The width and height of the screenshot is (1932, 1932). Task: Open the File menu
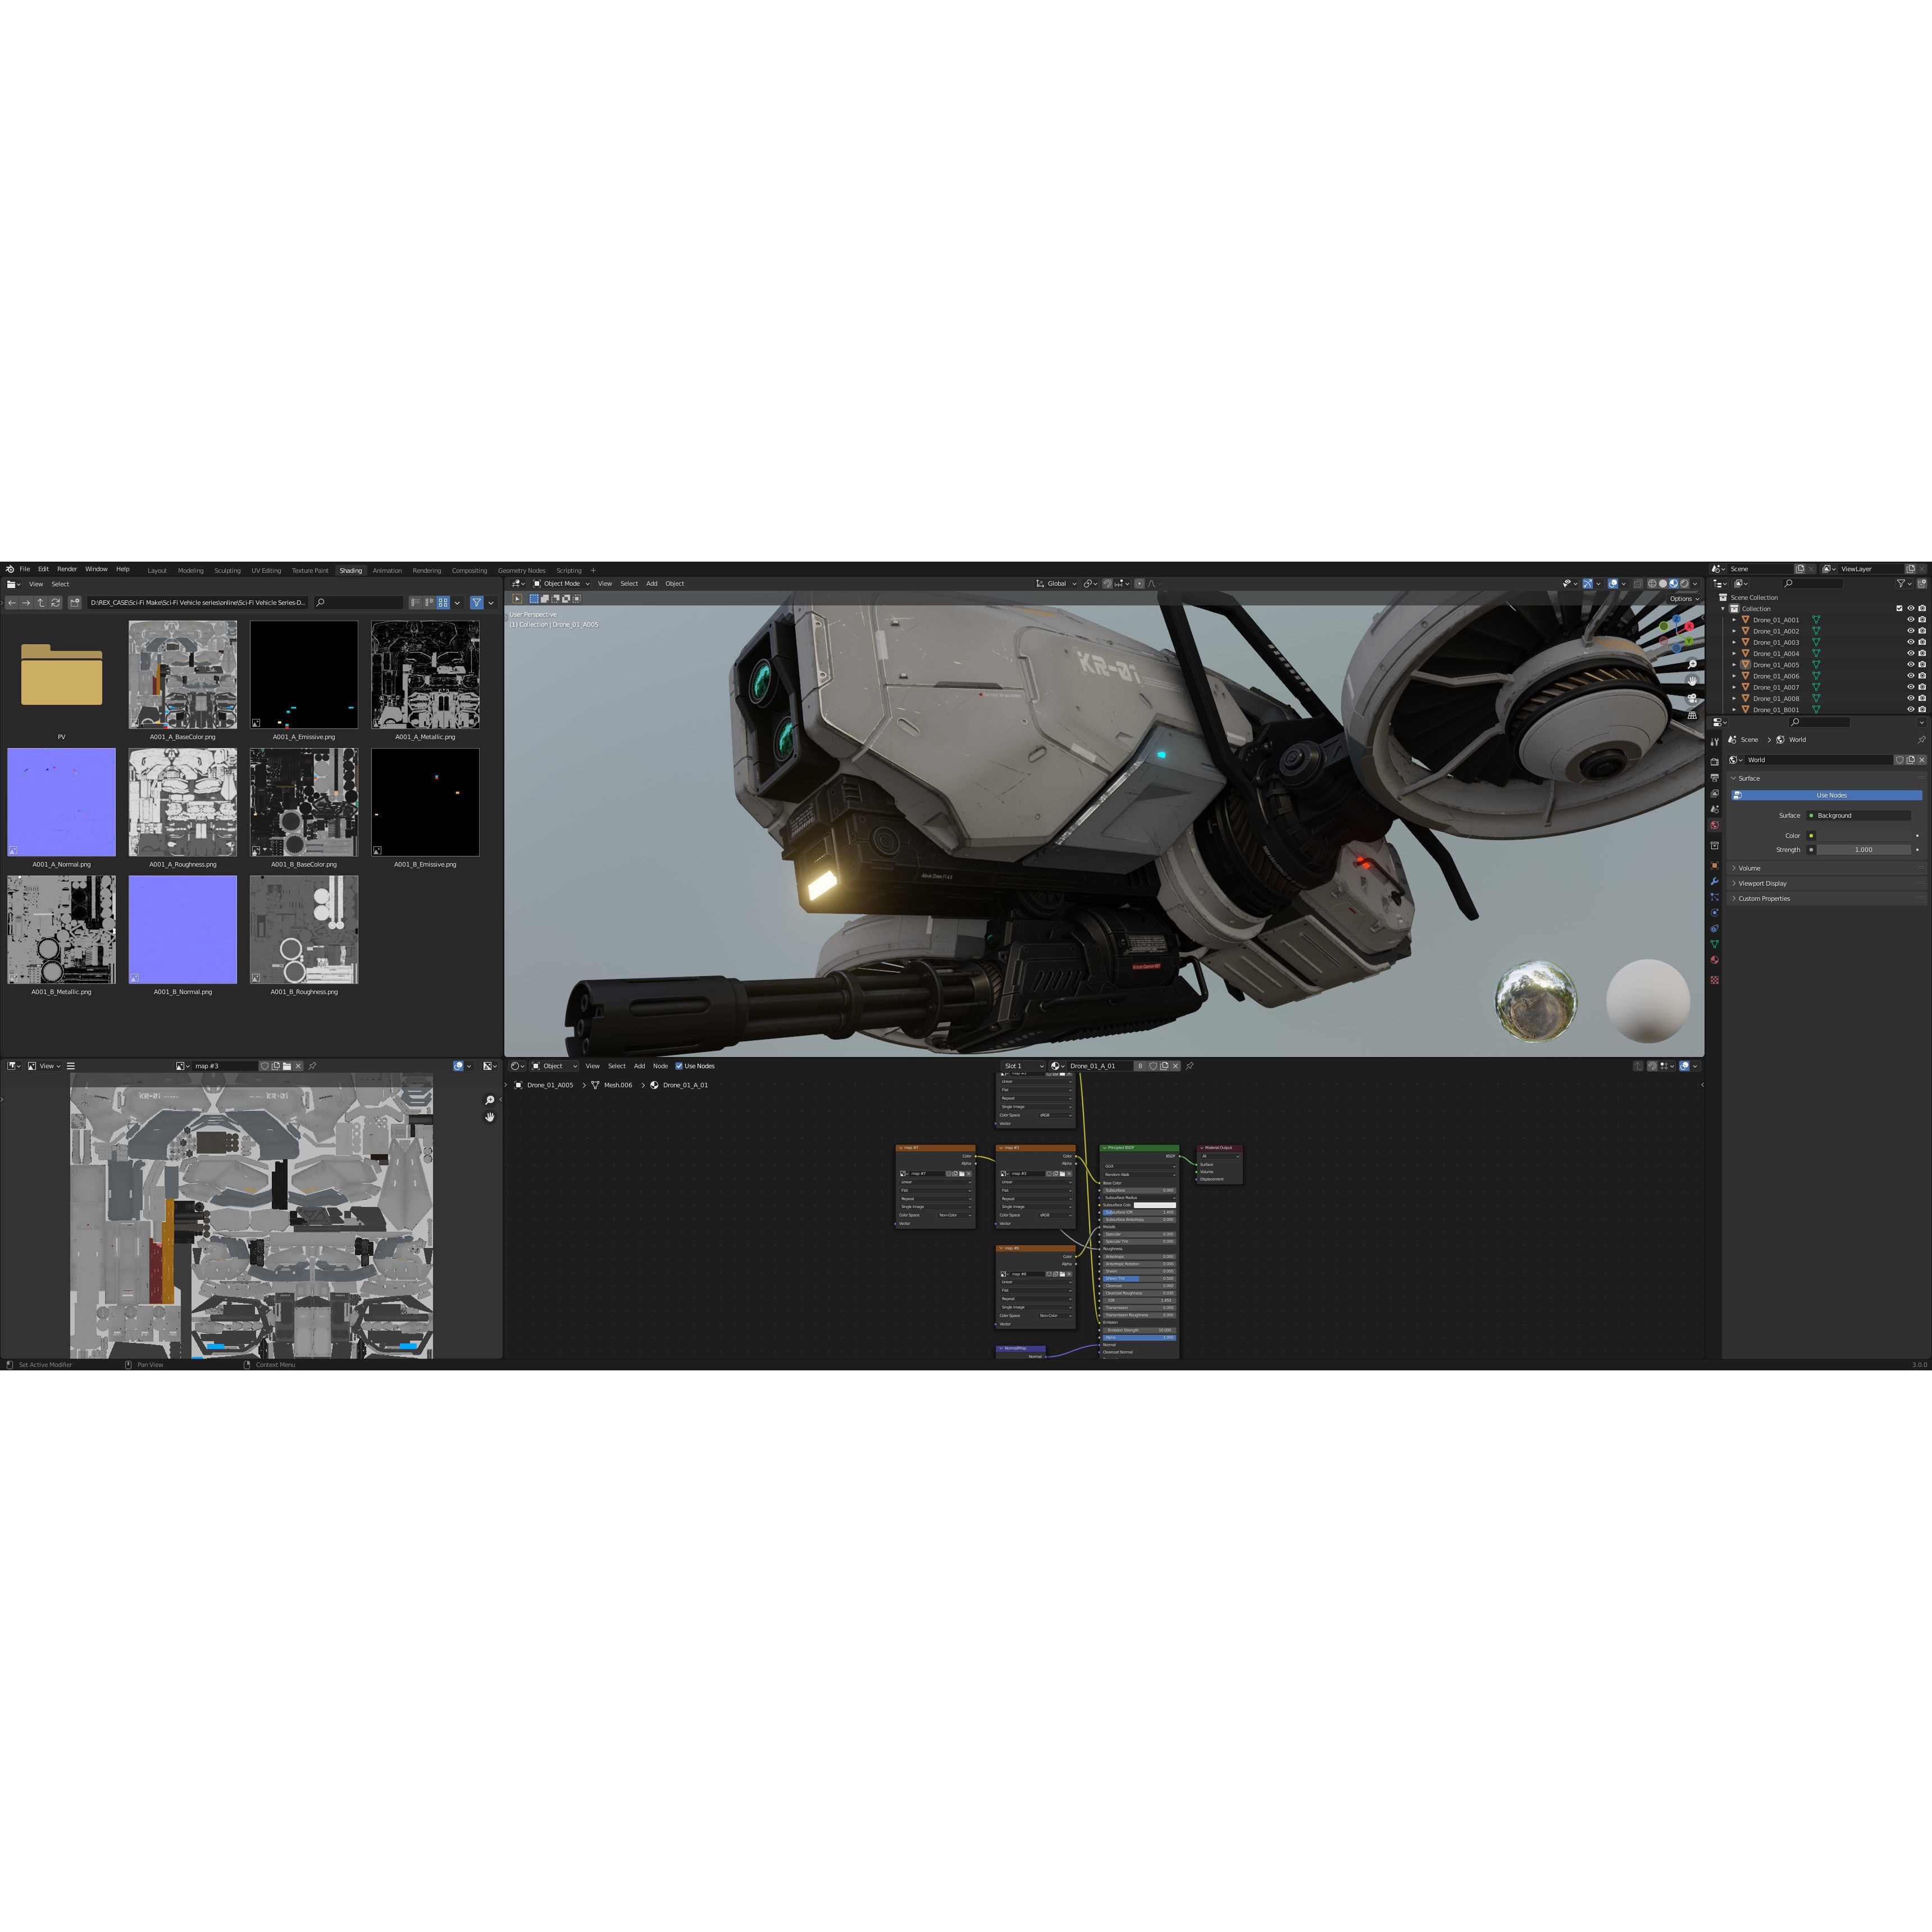(x=24, y=569)
